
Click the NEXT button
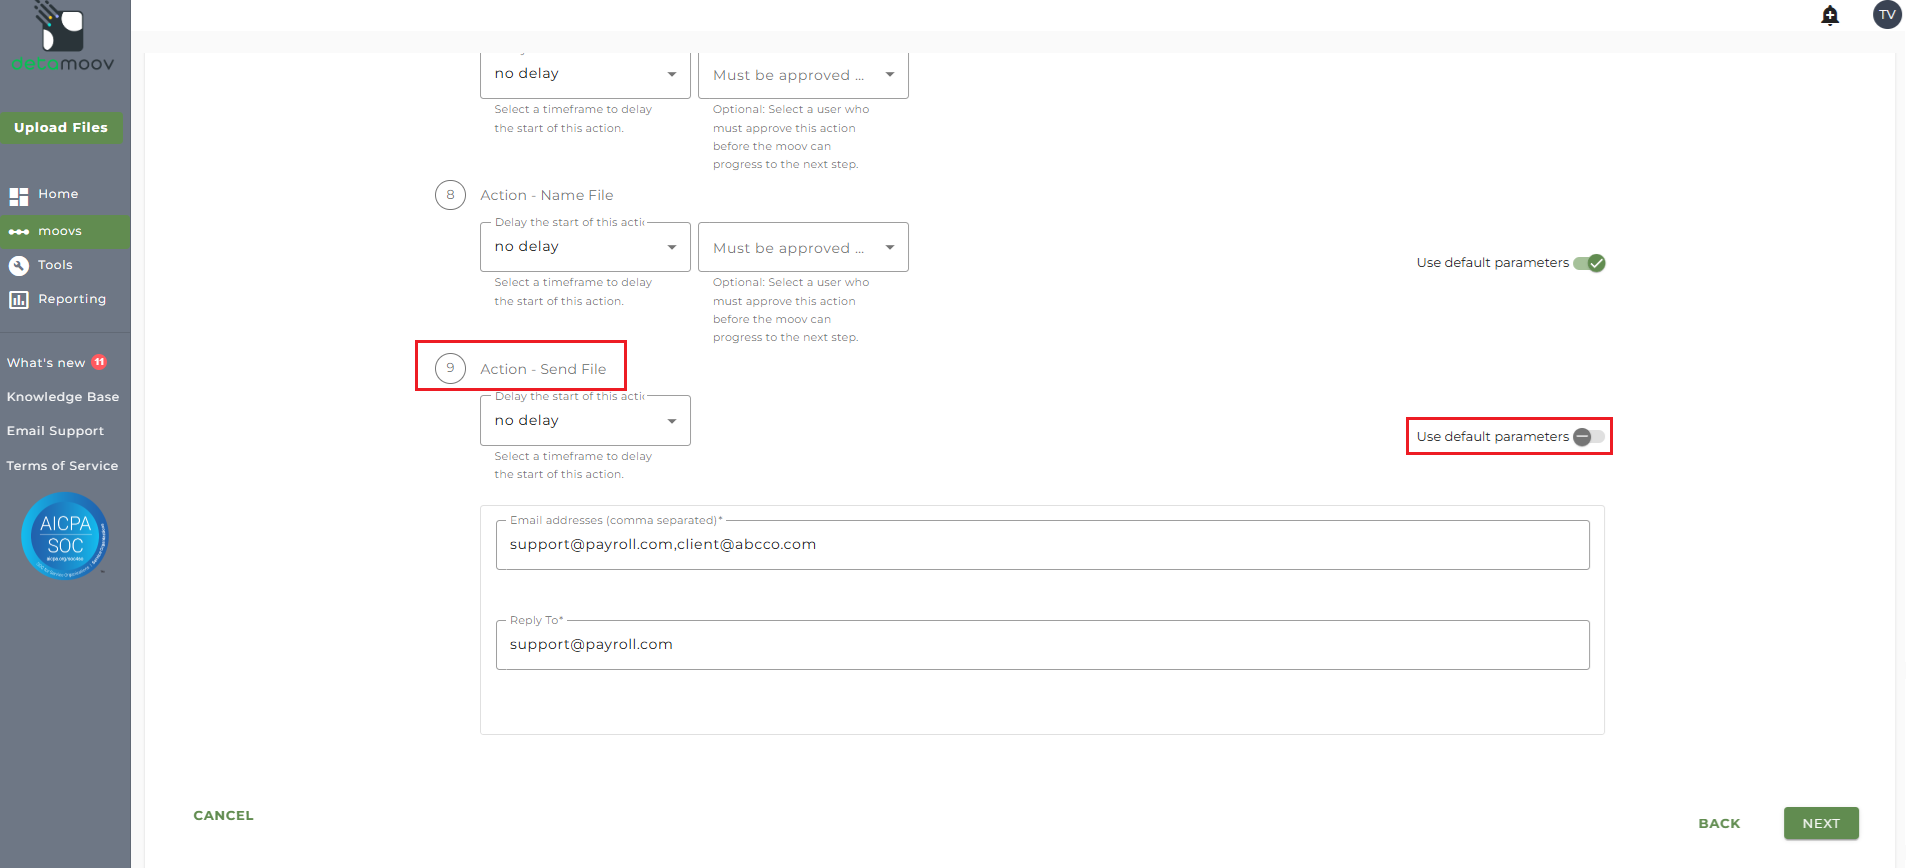[x=1821, y=824]
